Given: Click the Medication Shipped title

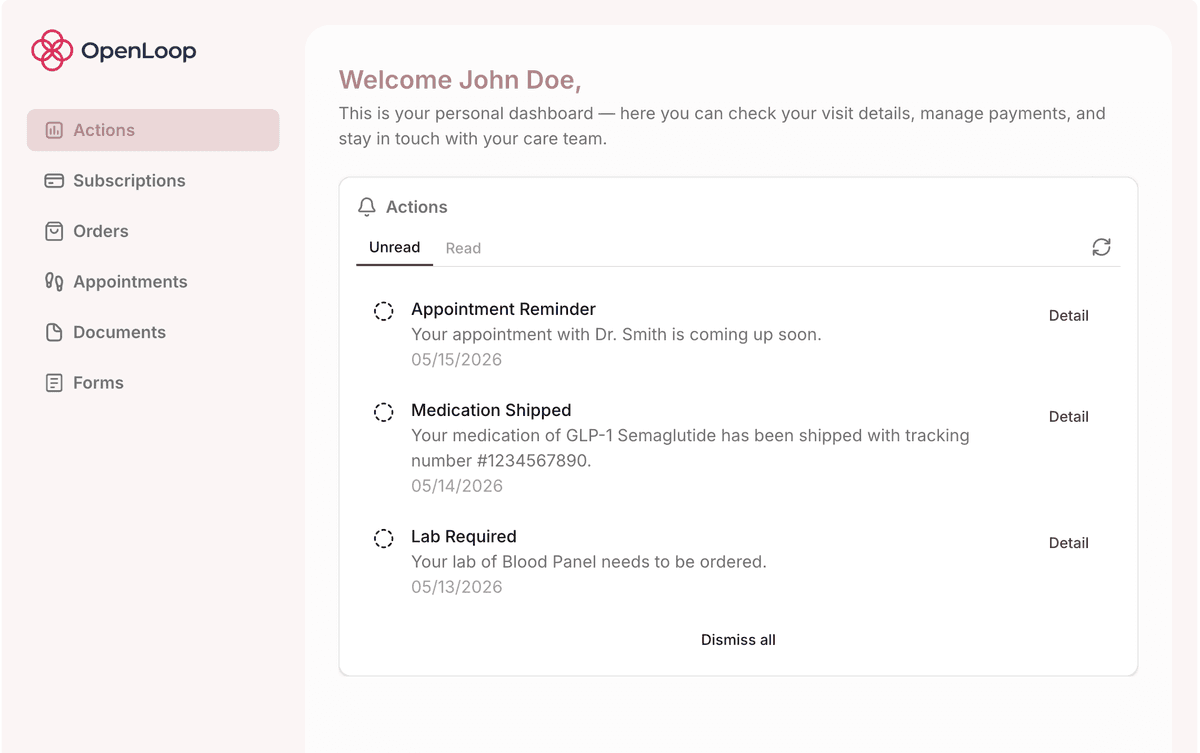Looking at the screenshot, I should tap(491, 410).
